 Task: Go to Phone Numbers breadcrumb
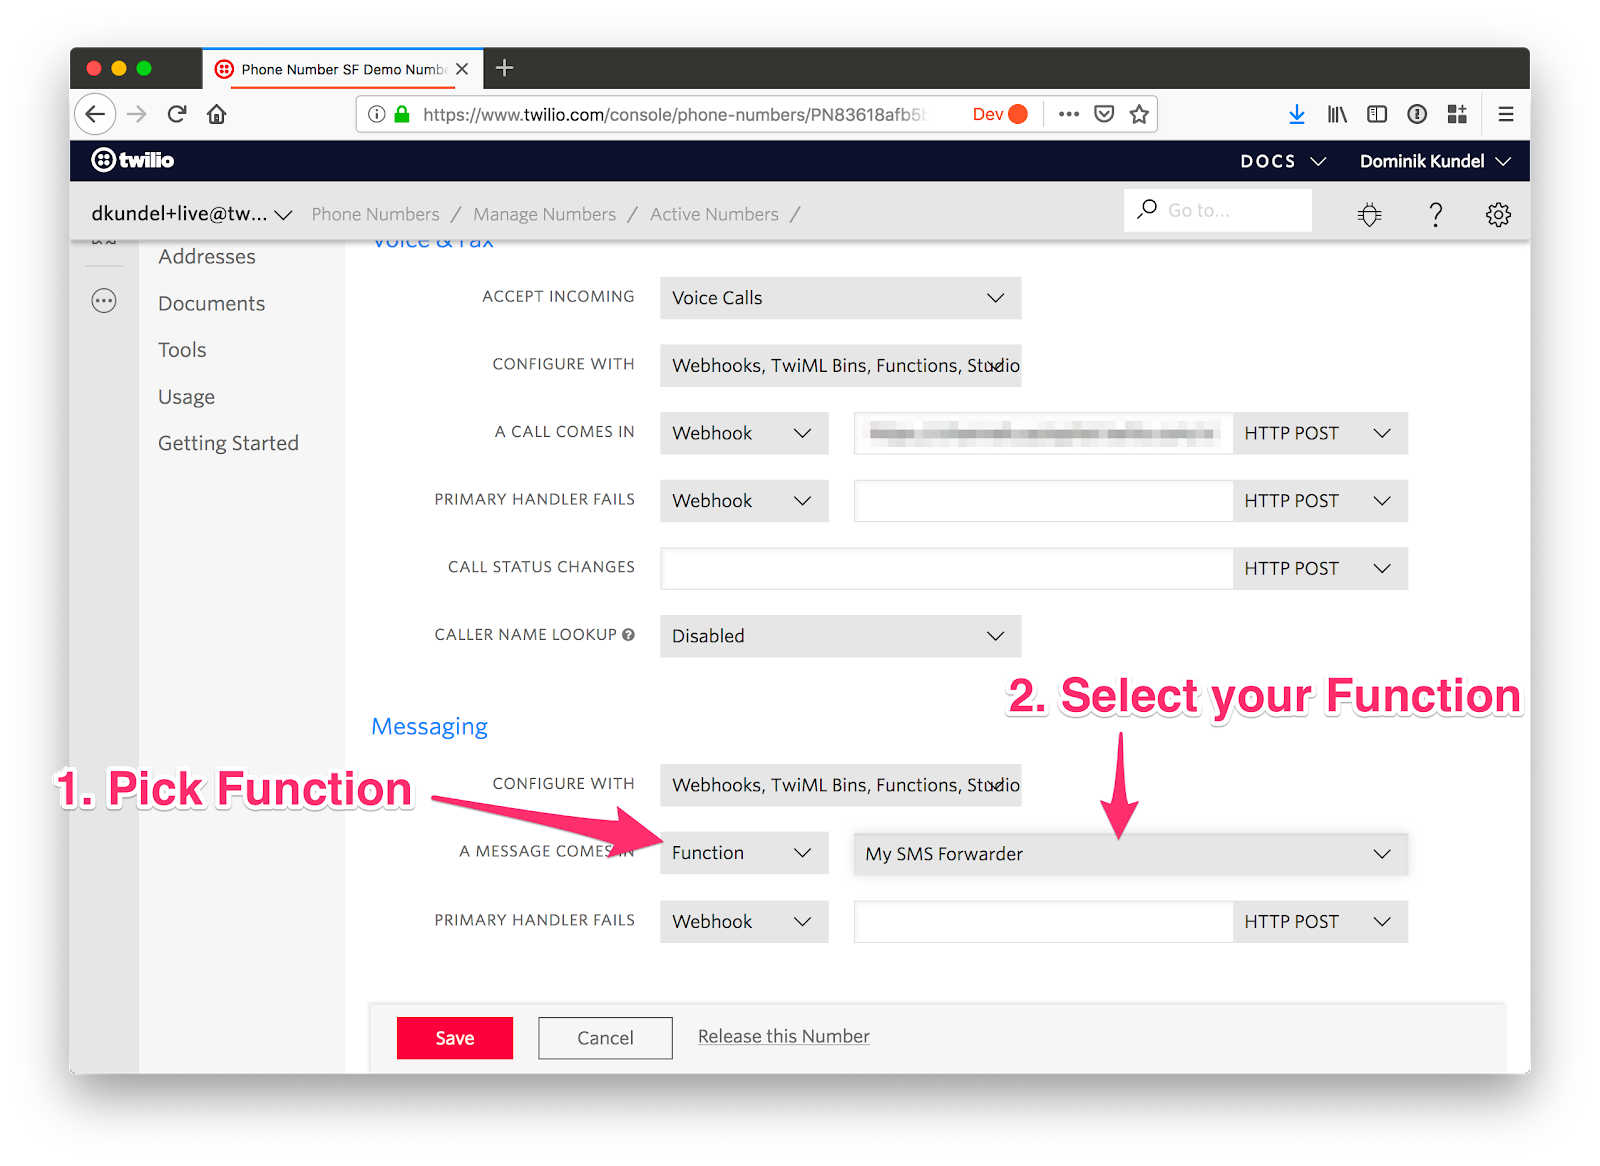(x=376, y=214)
